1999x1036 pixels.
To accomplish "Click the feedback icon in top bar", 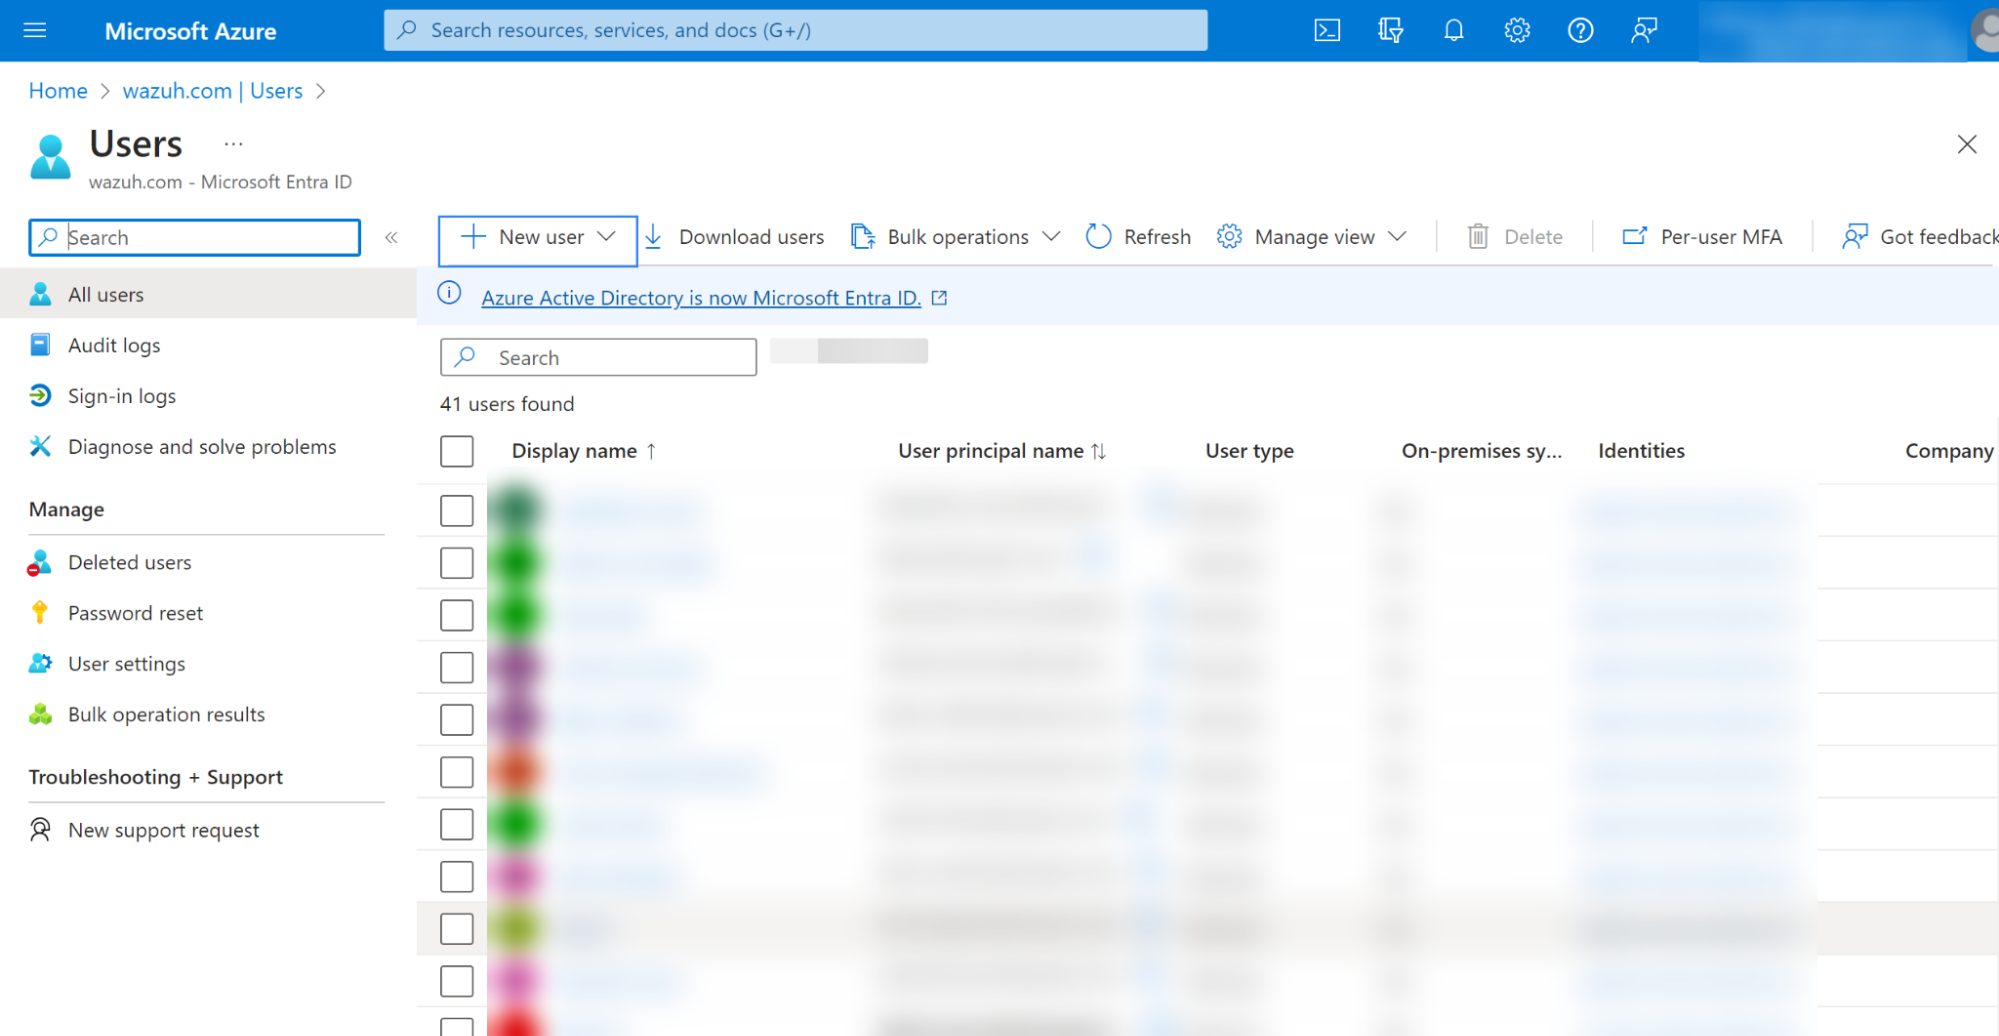I will point(1644,30).
